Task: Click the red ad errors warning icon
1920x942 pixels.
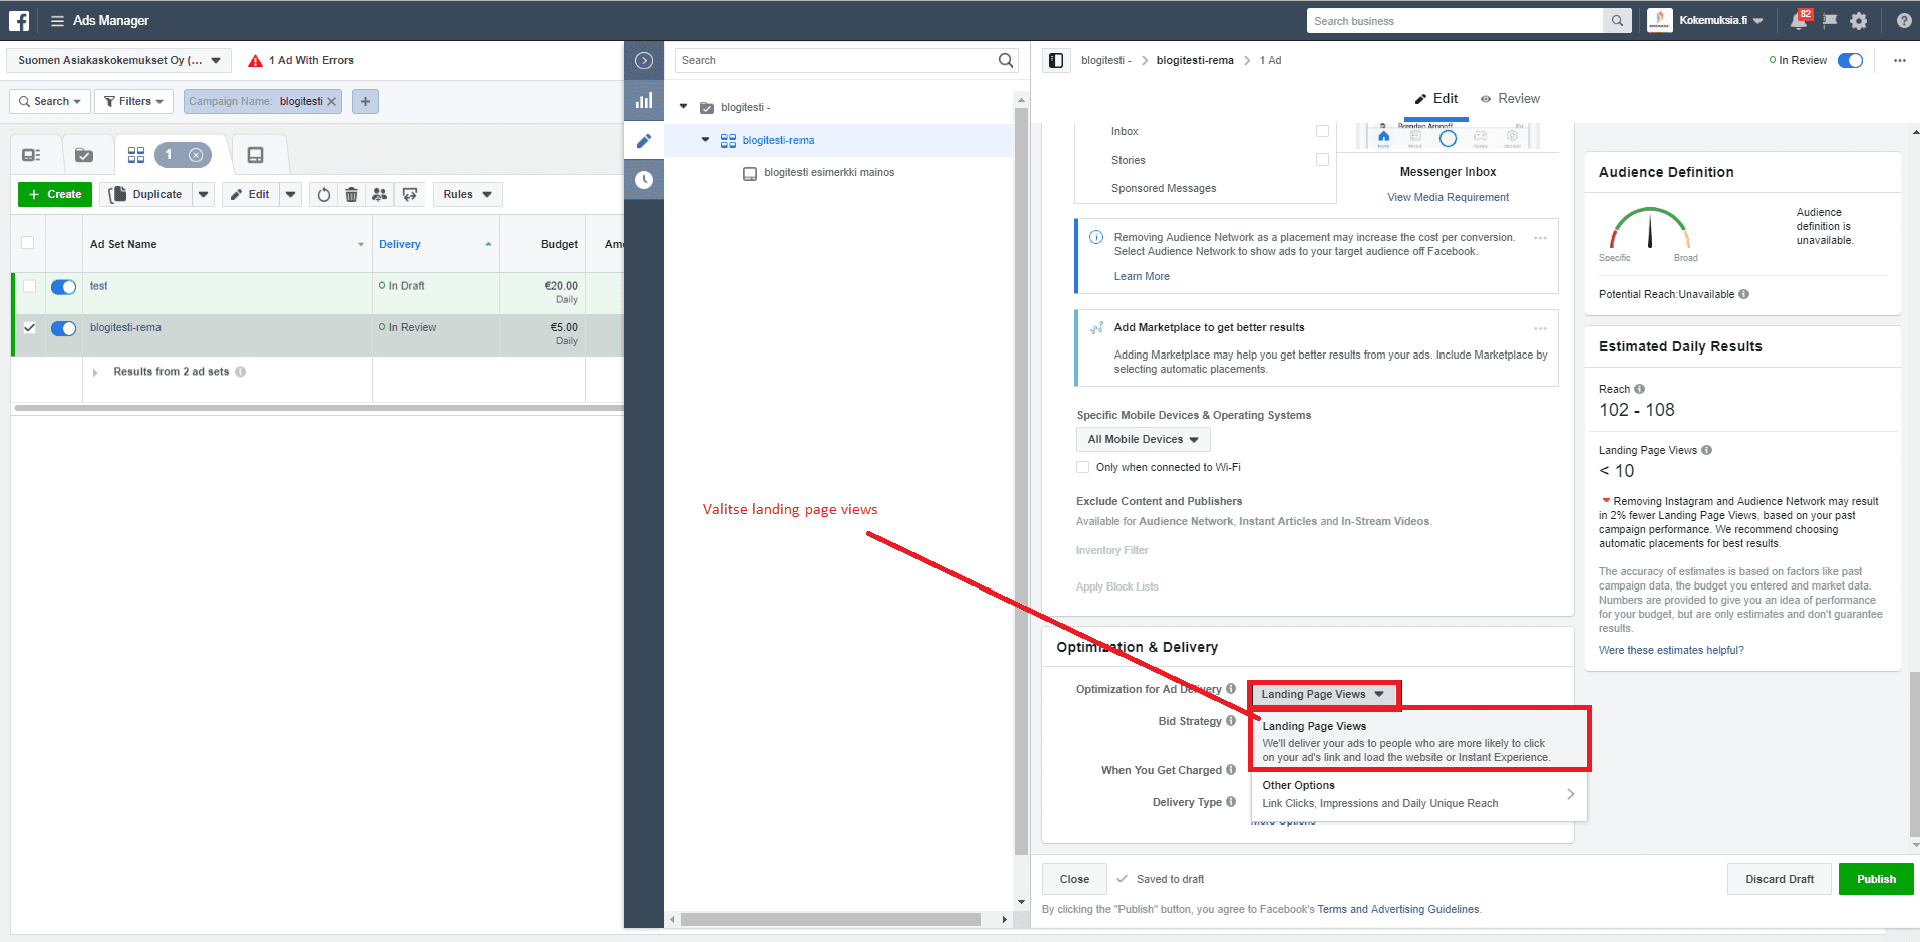Action: point(255,61)
